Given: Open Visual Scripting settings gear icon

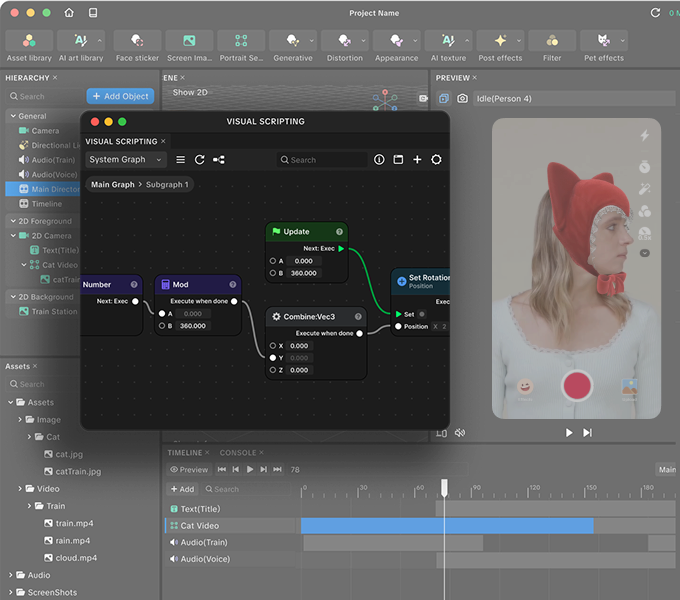Looking at the screenshot, I should pyautogui.click(x=436, y=160).
